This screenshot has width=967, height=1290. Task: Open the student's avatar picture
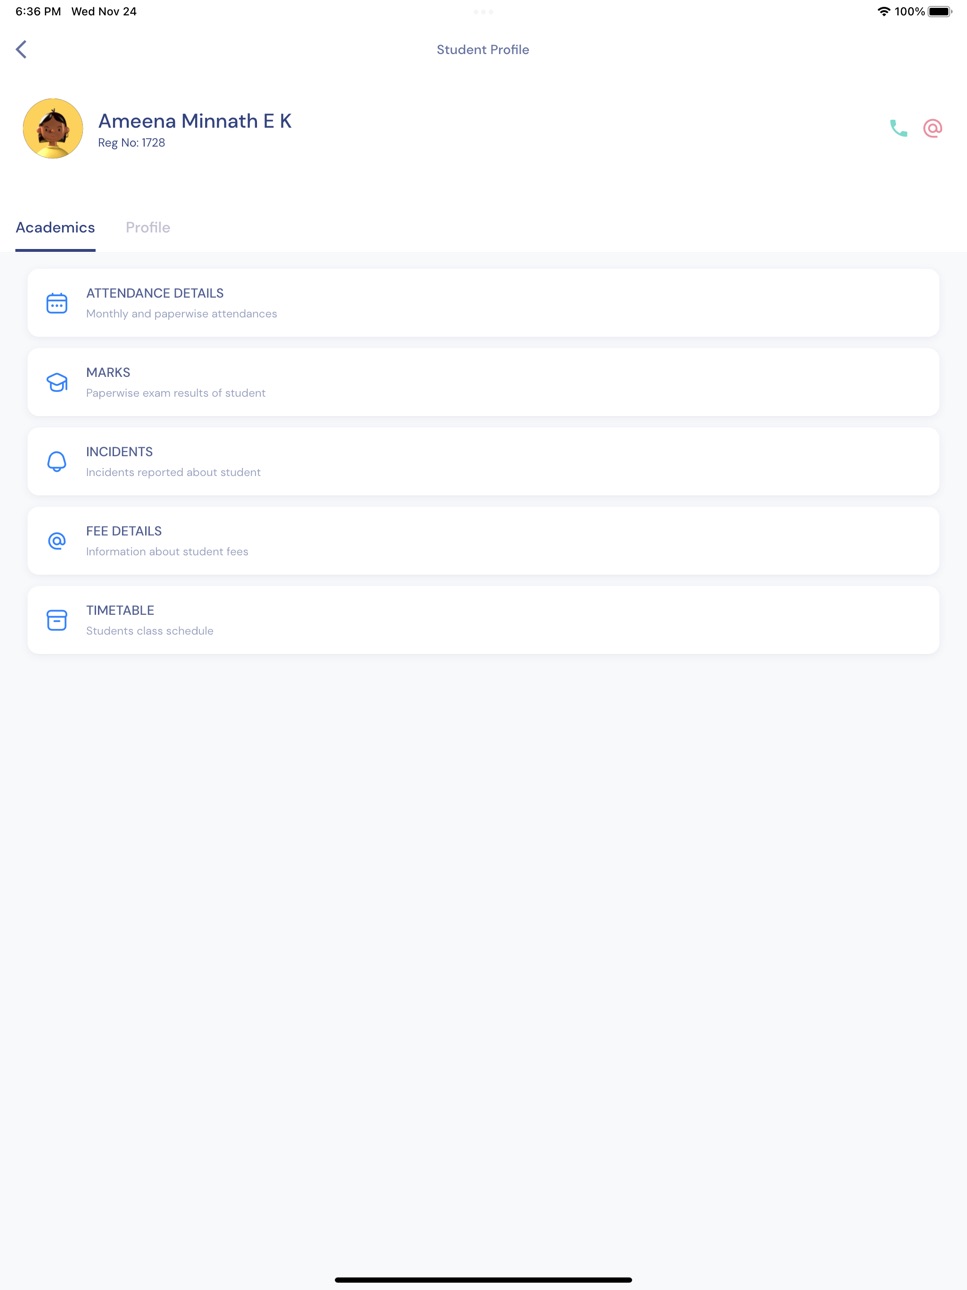click(53, 128)
